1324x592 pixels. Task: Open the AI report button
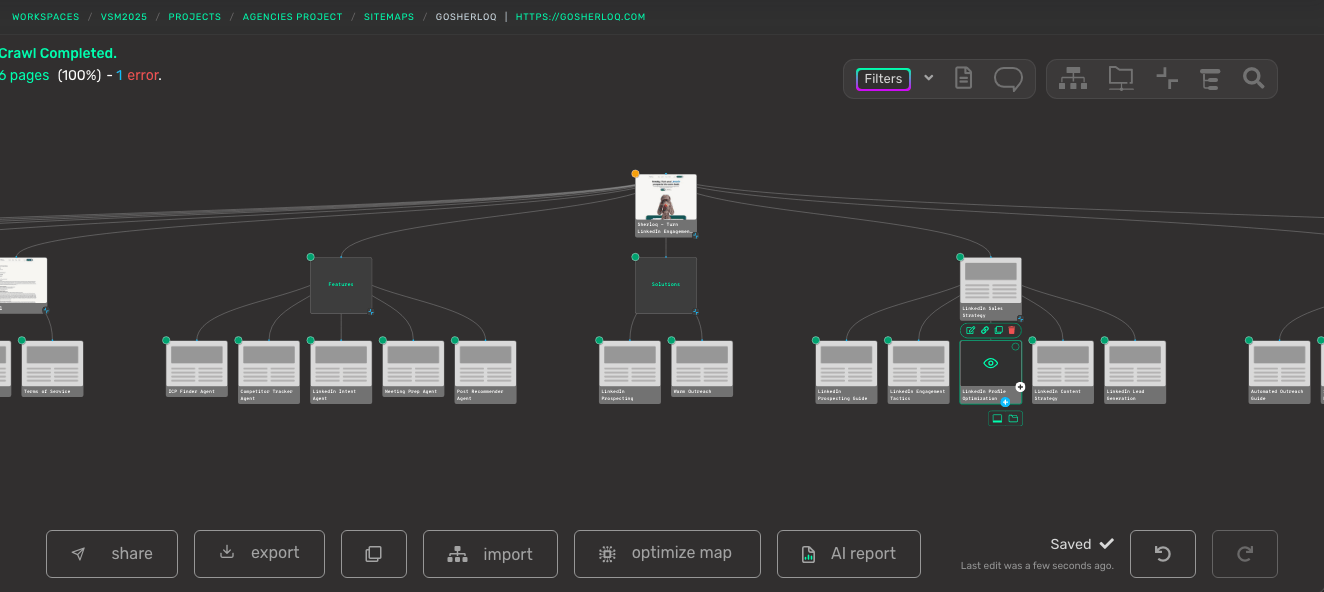[849, 554]
